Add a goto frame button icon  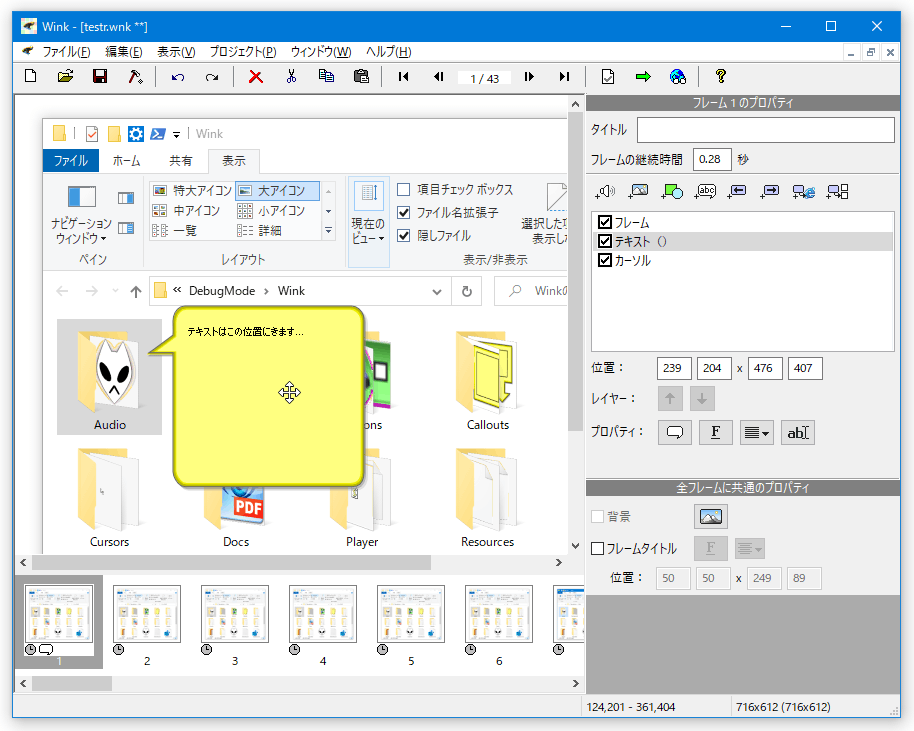click(x=838, y=191)
